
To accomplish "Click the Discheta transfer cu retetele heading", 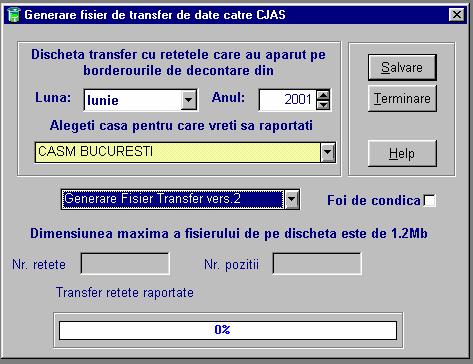I will 178,62.
